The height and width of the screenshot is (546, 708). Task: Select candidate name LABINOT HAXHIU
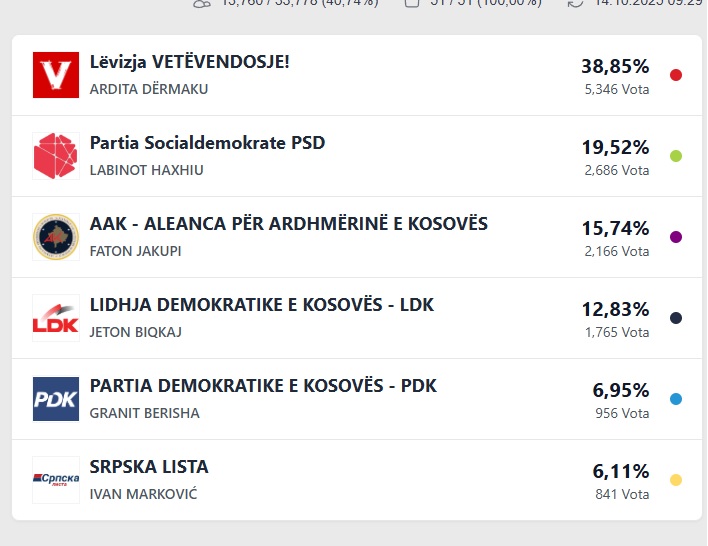146,170
